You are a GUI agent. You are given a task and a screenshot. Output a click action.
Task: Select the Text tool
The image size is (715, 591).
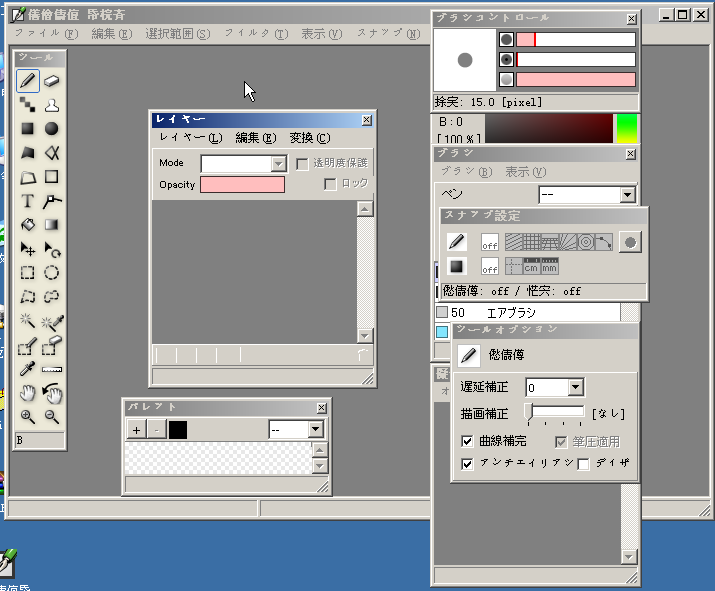point(27,201)
